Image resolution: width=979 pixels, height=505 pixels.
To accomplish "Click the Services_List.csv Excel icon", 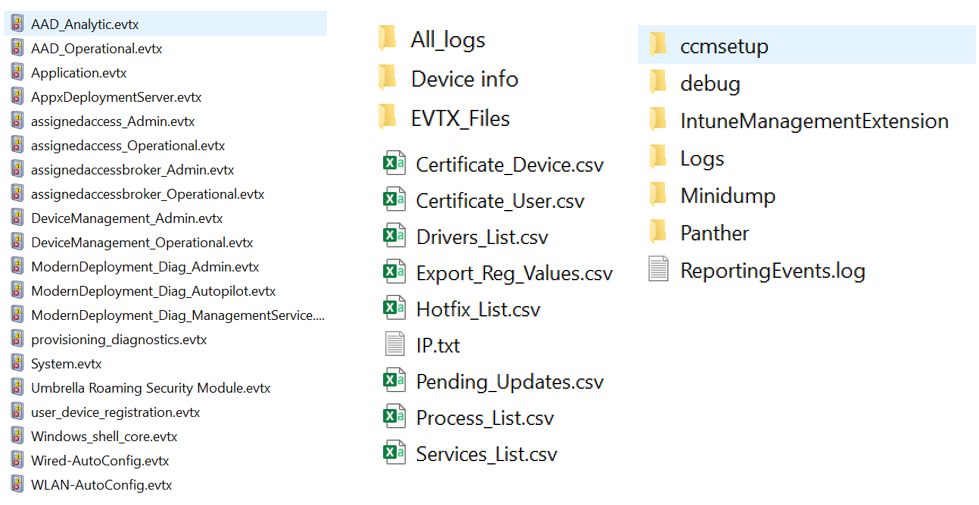I will pyautogui.click(x=394, y=453).
